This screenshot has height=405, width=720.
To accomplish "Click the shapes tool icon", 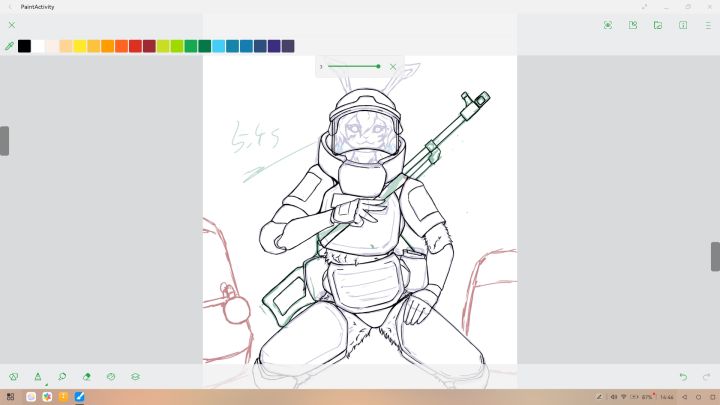I will 14,377.
